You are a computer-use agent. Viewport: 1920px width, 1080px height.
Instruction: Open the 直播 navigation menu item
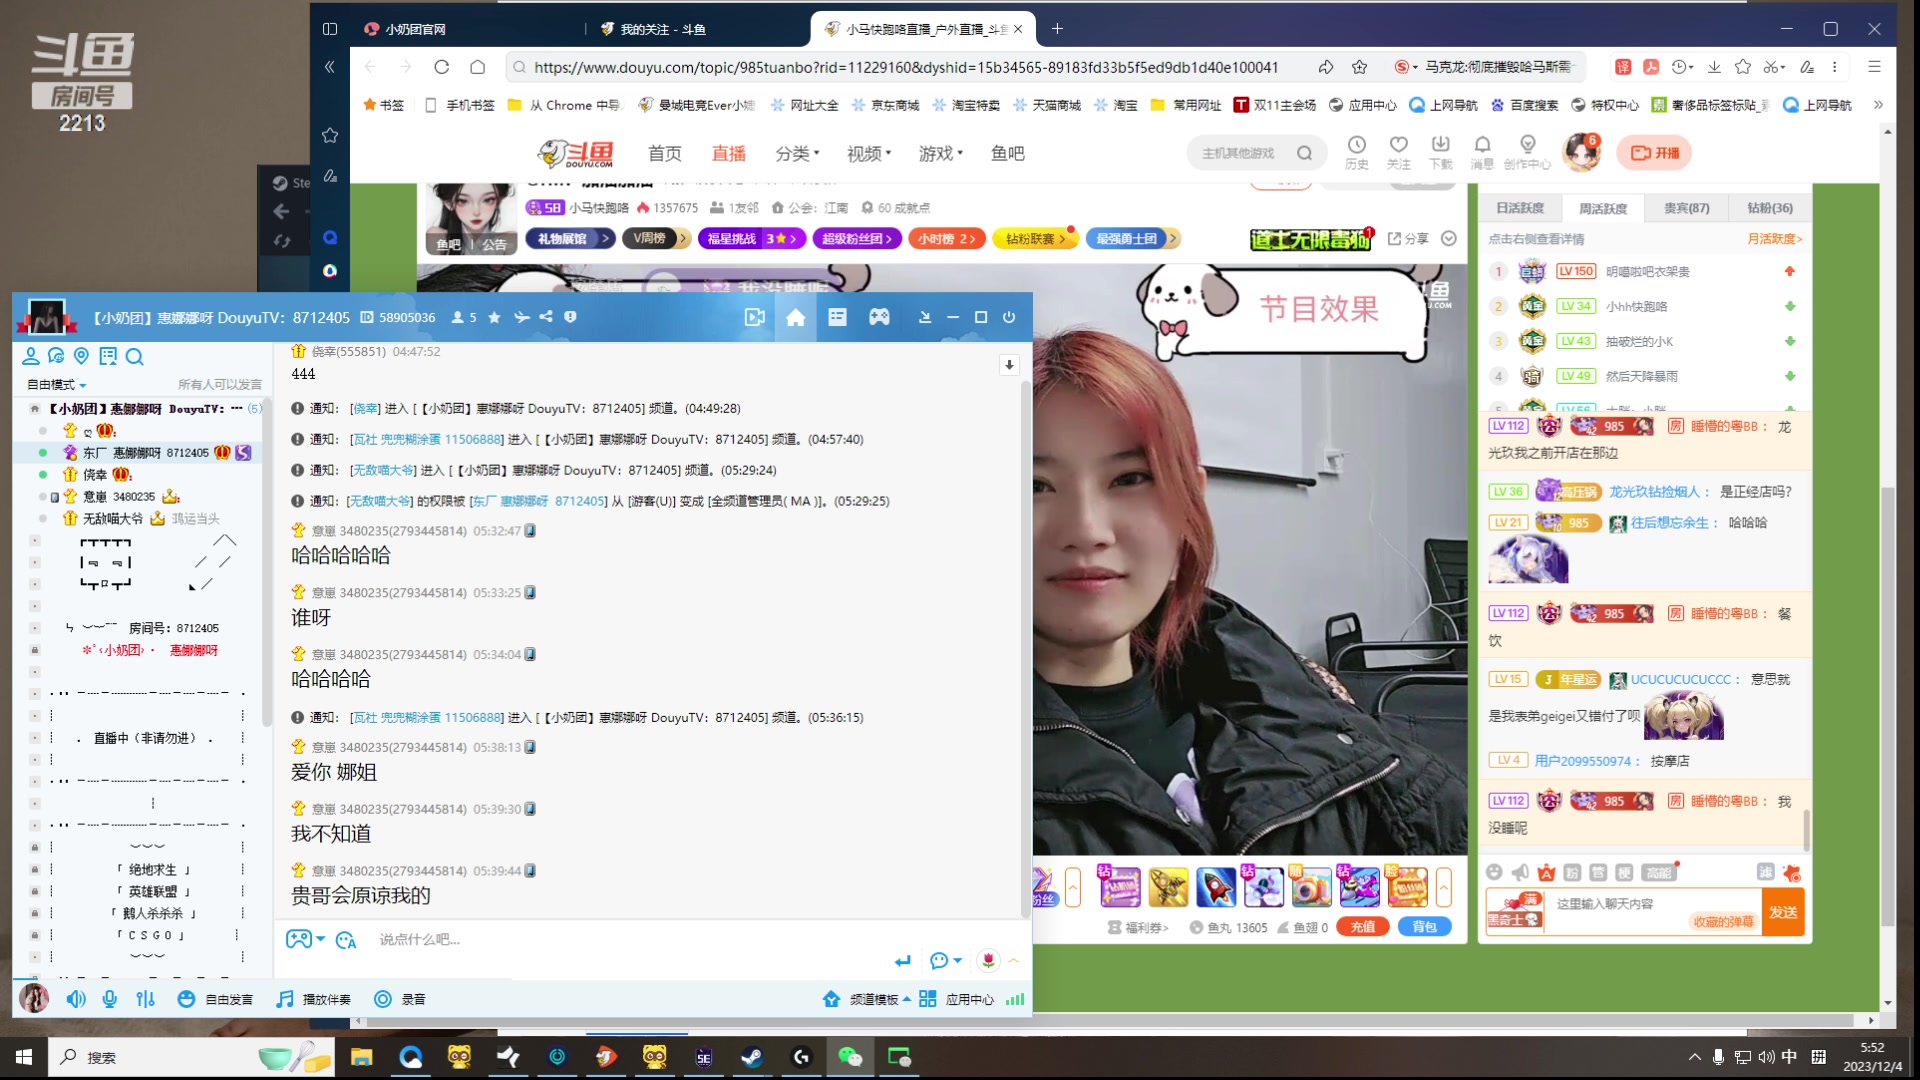pos(728,153)
